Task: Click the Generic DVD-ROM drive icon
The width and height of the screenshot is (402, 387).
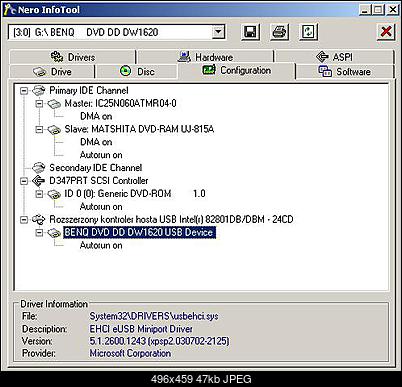Action: pos(54,194)
